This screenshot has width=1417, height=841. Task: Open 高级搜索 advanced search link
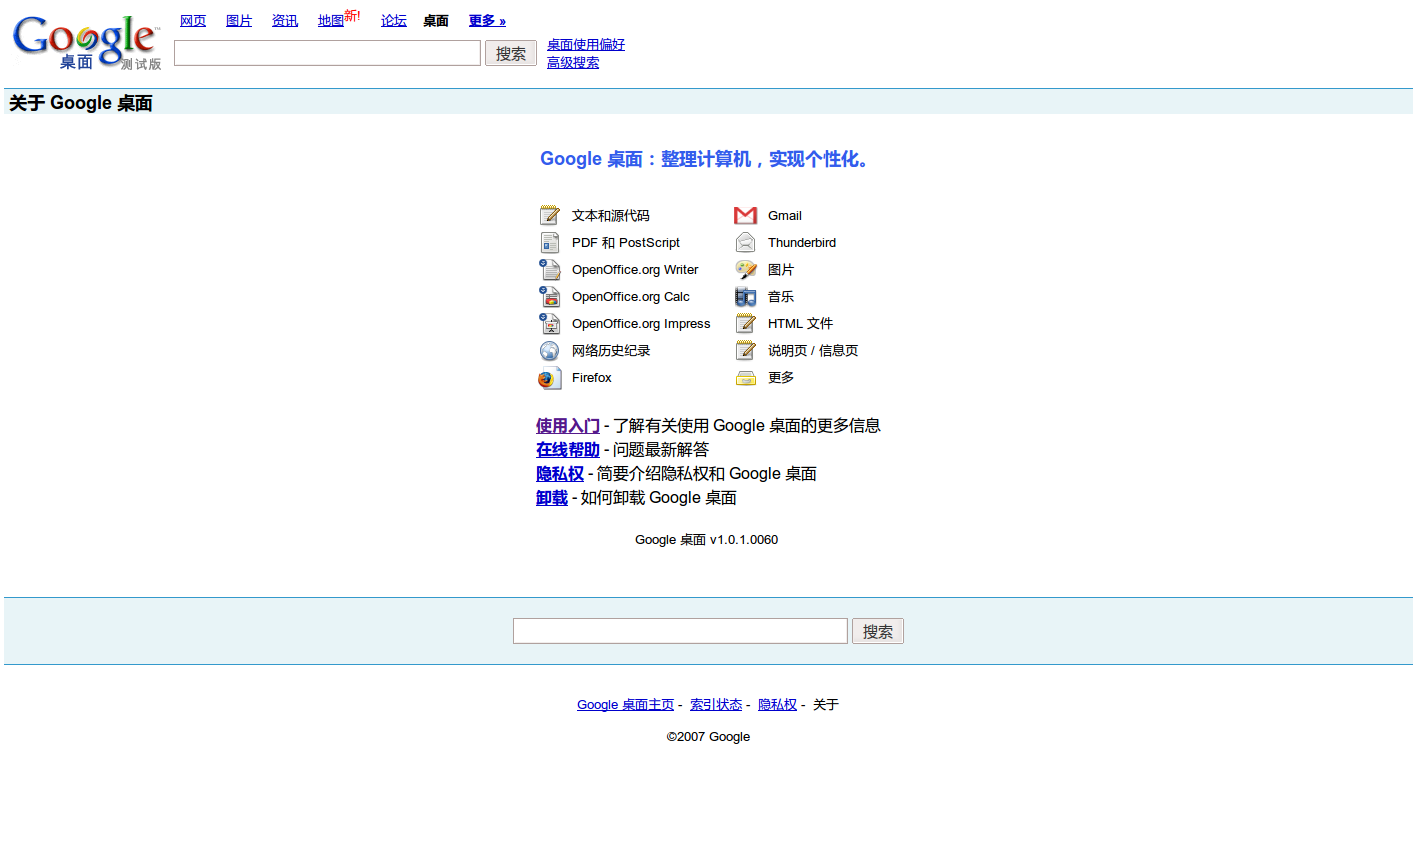coord(573,63)
